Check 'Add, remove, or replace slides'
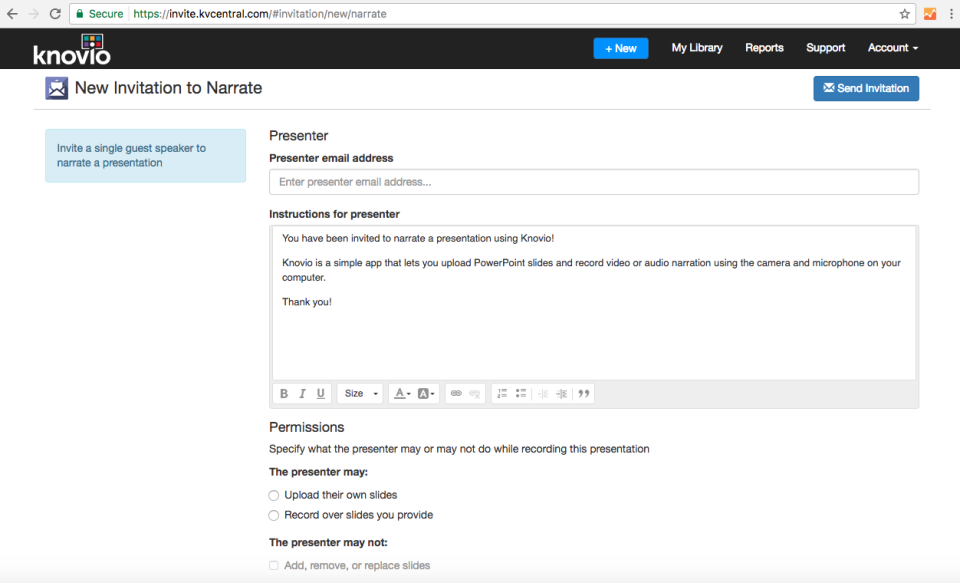The width and height of the screenshot is (960, 583). click(273, 565)
